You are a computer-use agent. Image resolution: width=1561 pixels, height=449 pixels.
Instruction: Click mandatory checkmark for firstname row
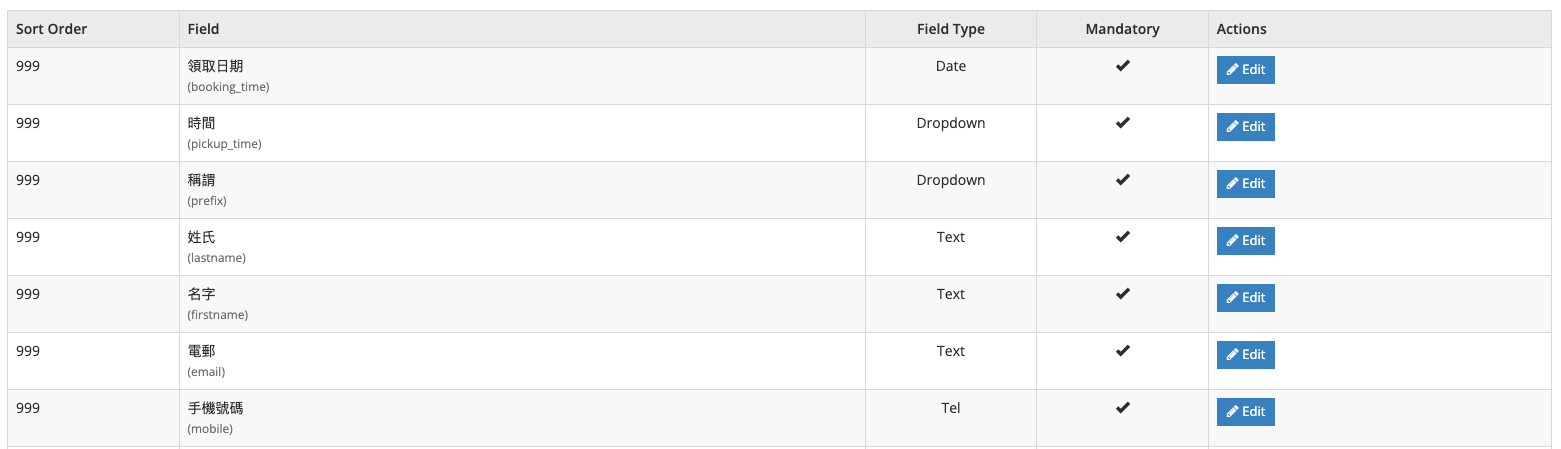coord(1123,294)
